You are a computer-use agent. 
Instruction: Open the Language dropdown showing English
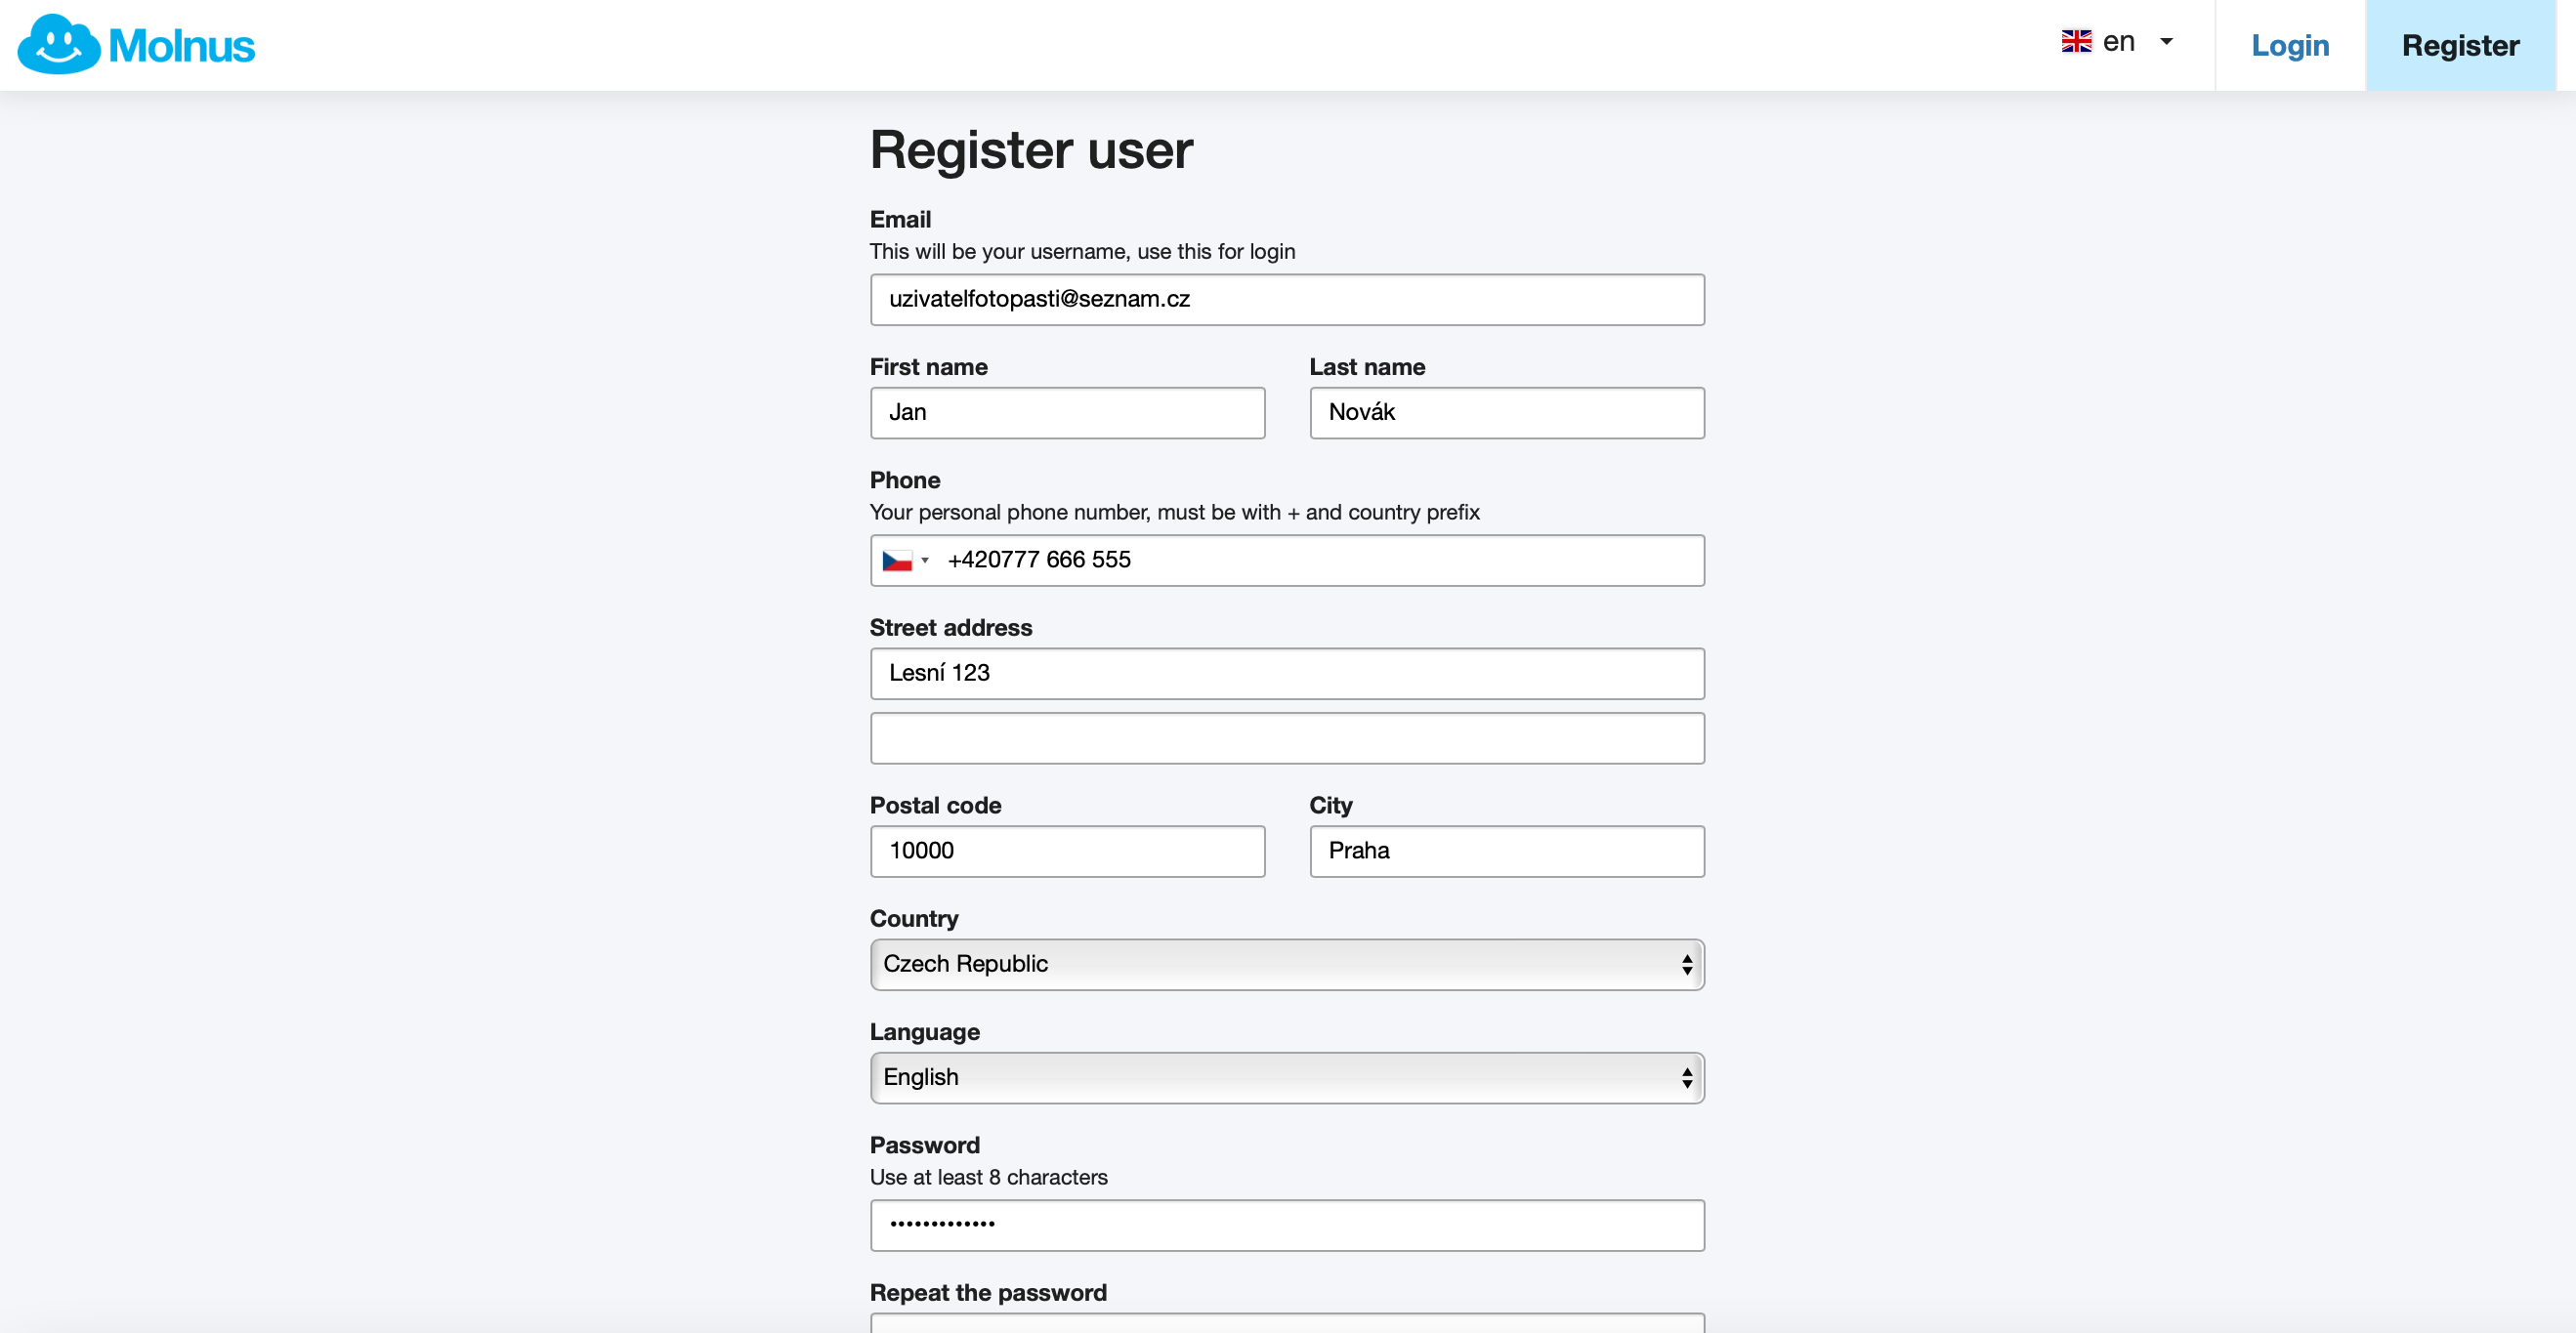pyautogui.click(x=1287, y=1077)
